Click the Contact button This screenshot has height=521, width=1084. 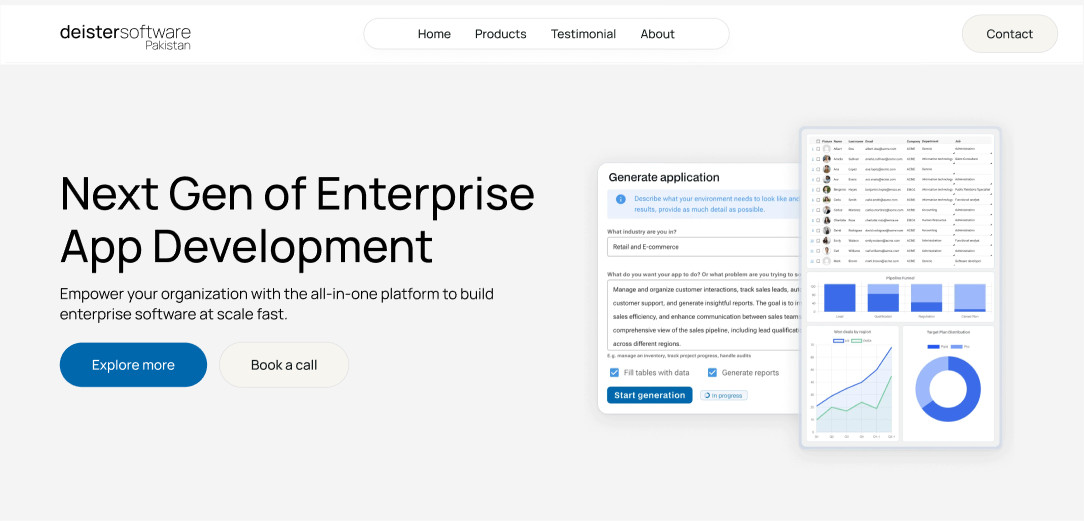click(x=1009, y=34)
